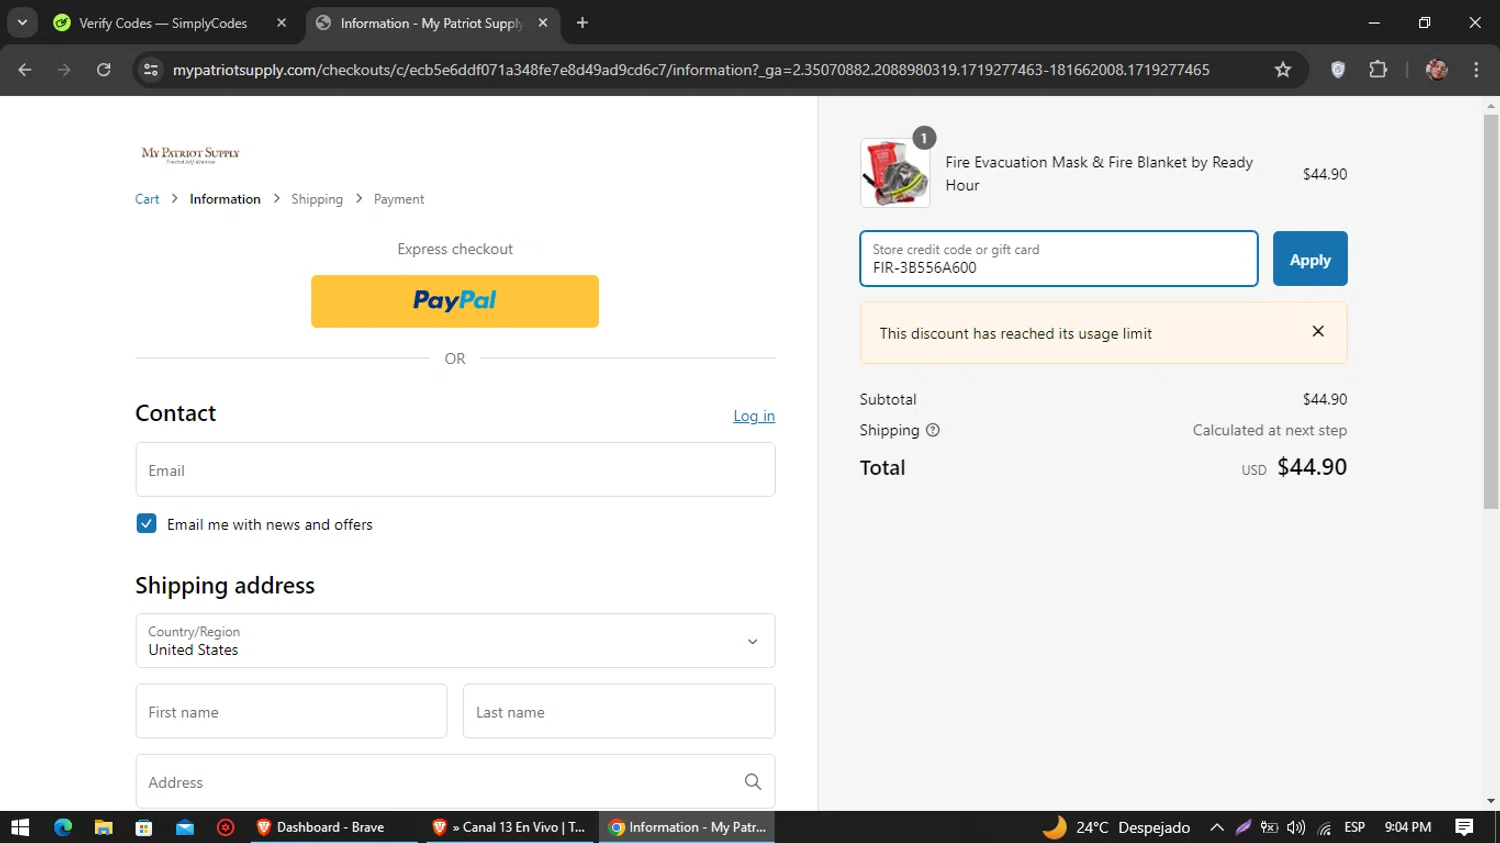This screenshot has width=1500, height=843.
Task: Open the Shipping help question icon
Action: [933, 430]
